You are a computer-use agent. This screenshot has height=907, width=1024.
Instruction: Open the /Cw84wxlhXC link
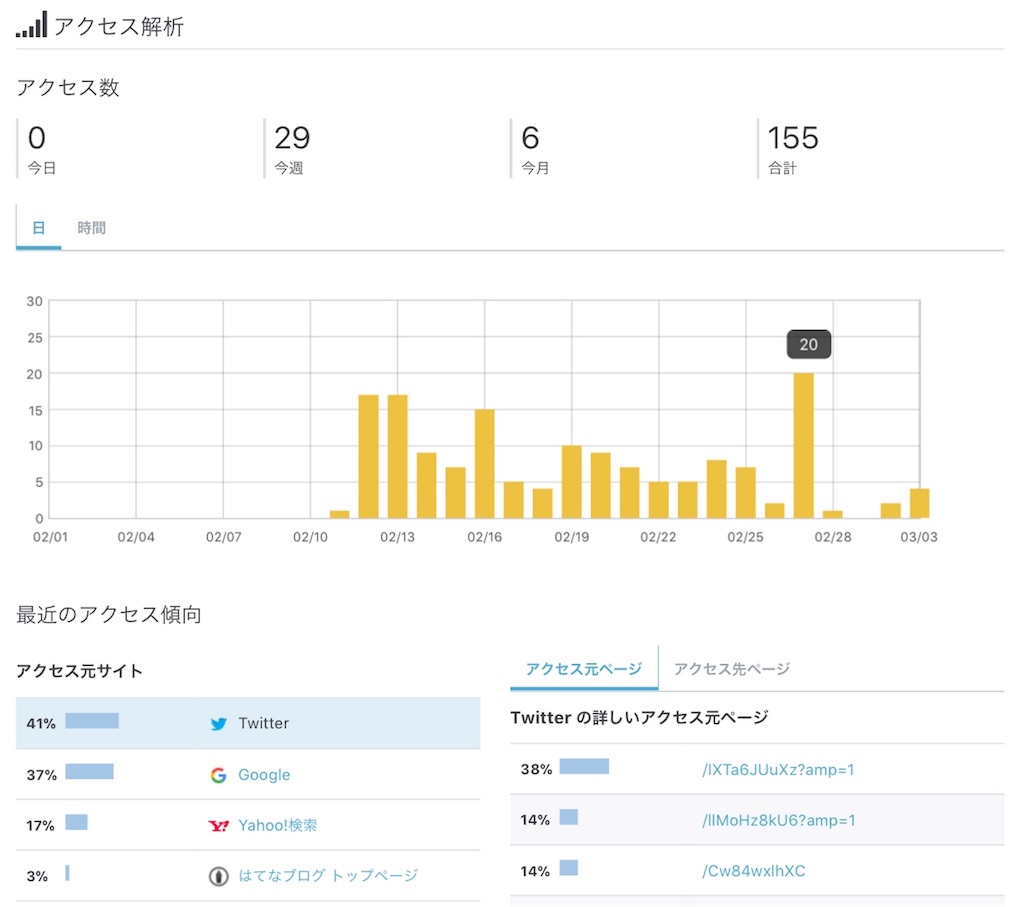(x=754, y=871)
